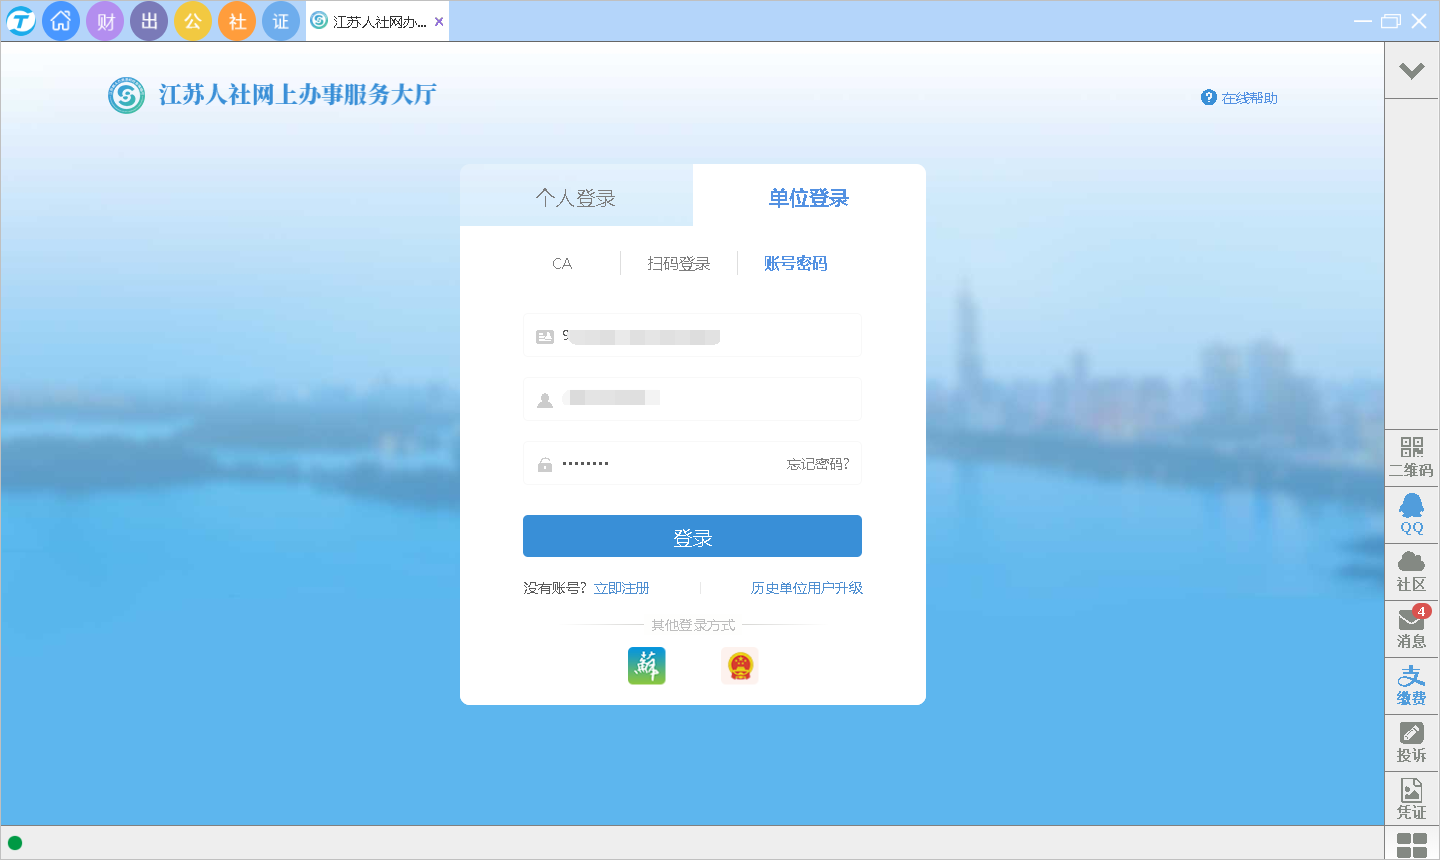Image resolution: width=1440 pixels, height=860 pixels.
Task: Select CA login method
Action: [x=562, y=264]
